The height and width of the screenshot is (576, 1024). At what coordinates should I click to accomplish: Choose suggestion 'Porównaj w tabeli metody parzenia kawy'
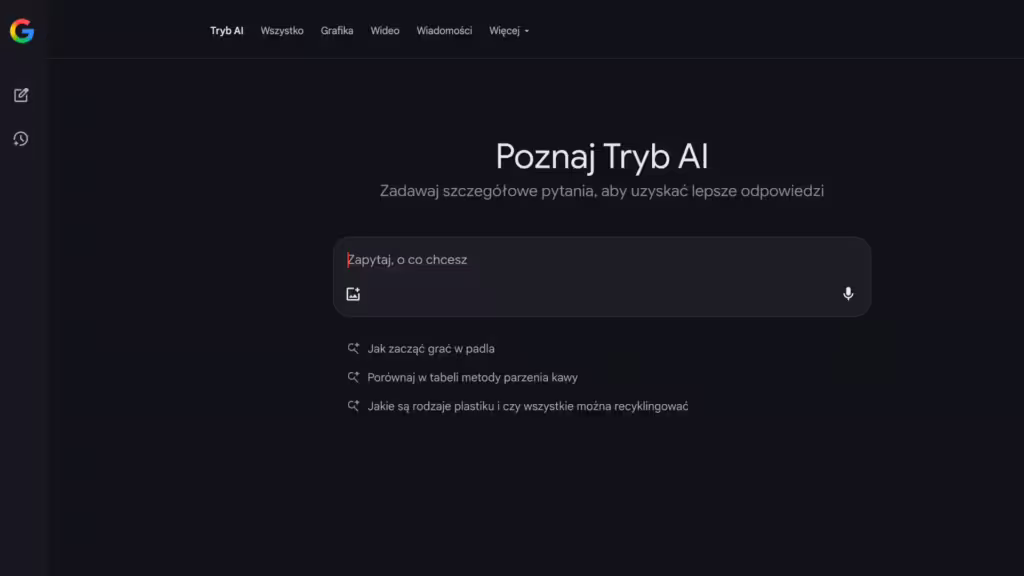(472, 377)
